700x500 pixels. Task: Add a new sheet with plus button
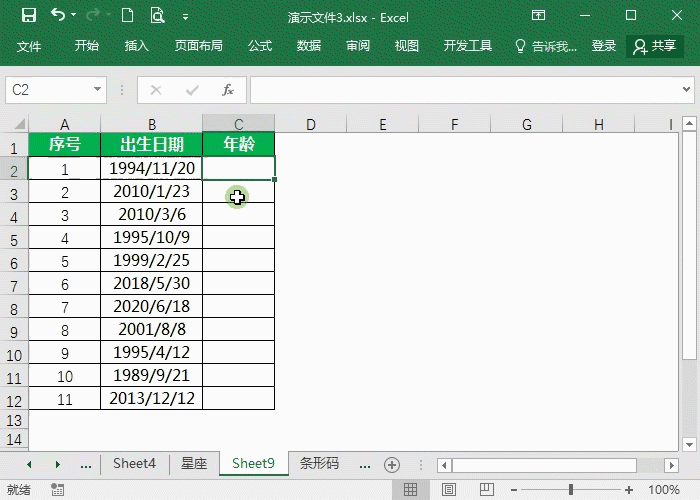click(x=392, y=465)
